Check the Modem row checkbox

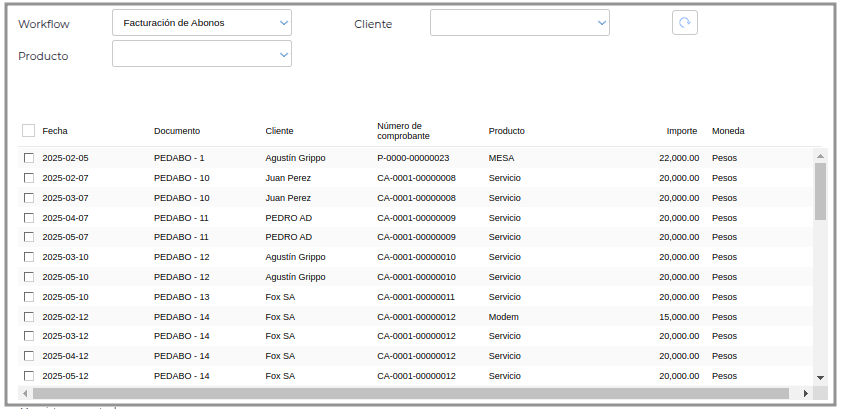(x=29, y=317)
